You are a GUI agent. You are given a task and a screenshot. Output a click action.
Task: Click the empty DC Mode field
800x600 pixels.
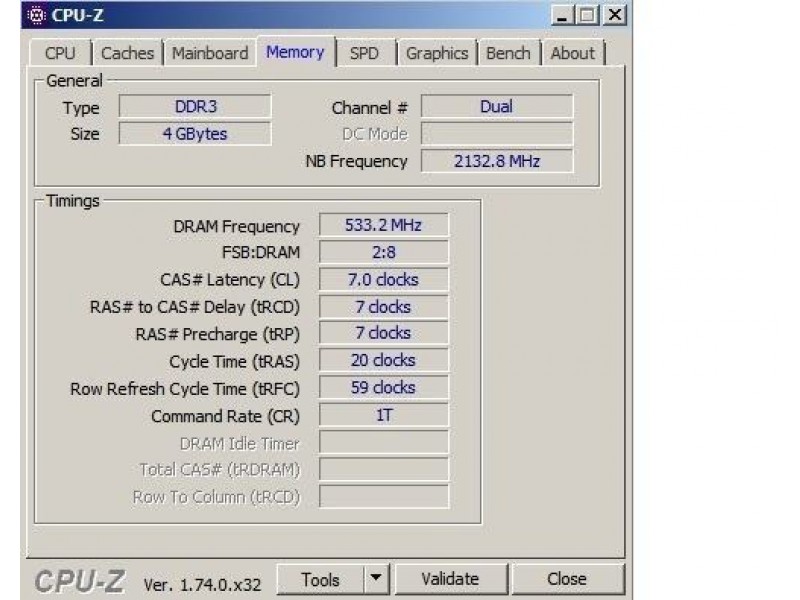(497, 134)
